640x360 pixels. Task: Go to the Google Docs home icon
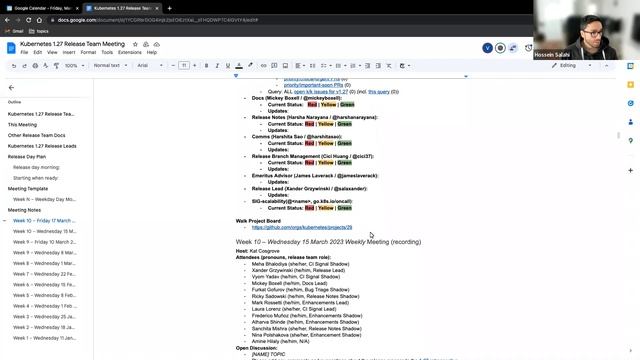tap(11, 48)
